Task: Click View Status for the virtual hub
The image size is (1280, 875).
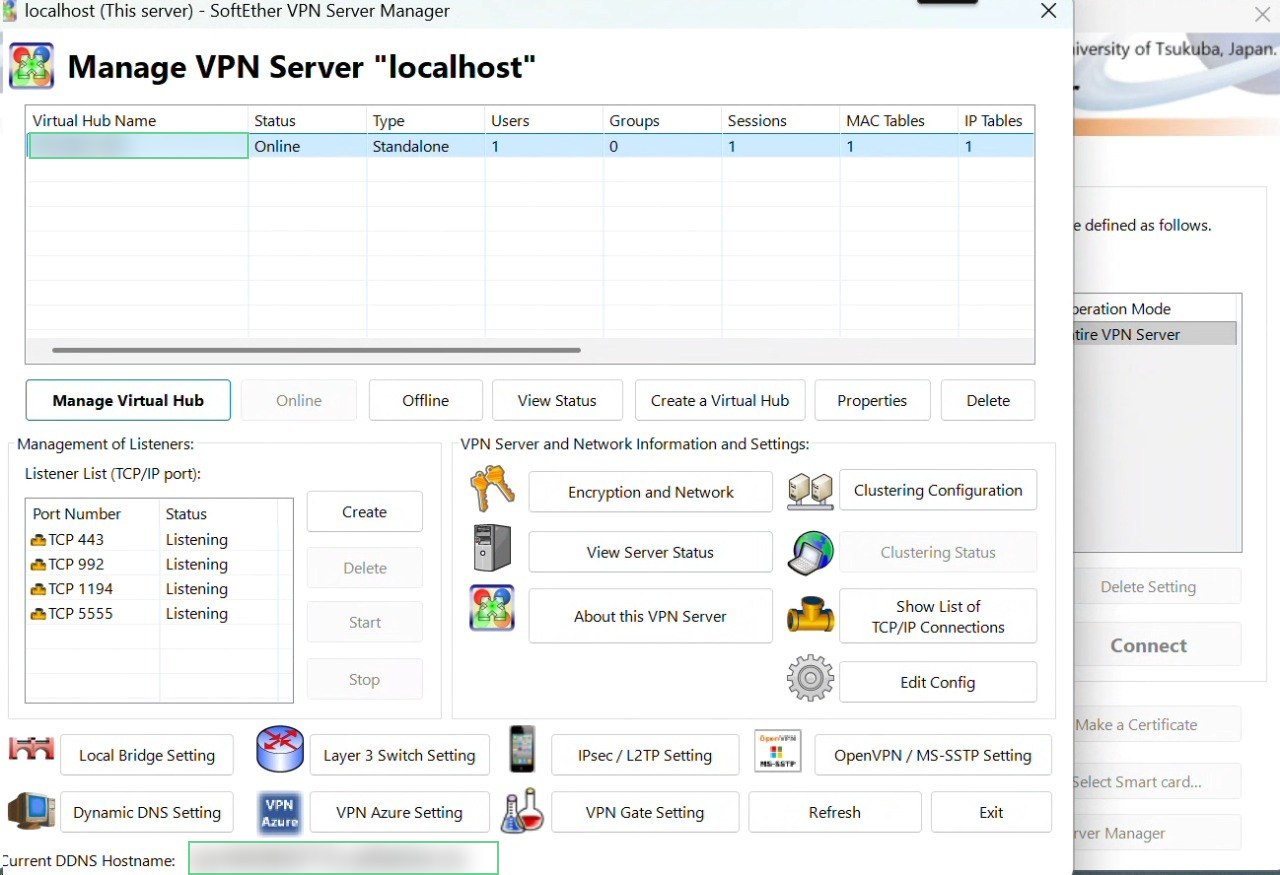Action: tap(557, 400)
